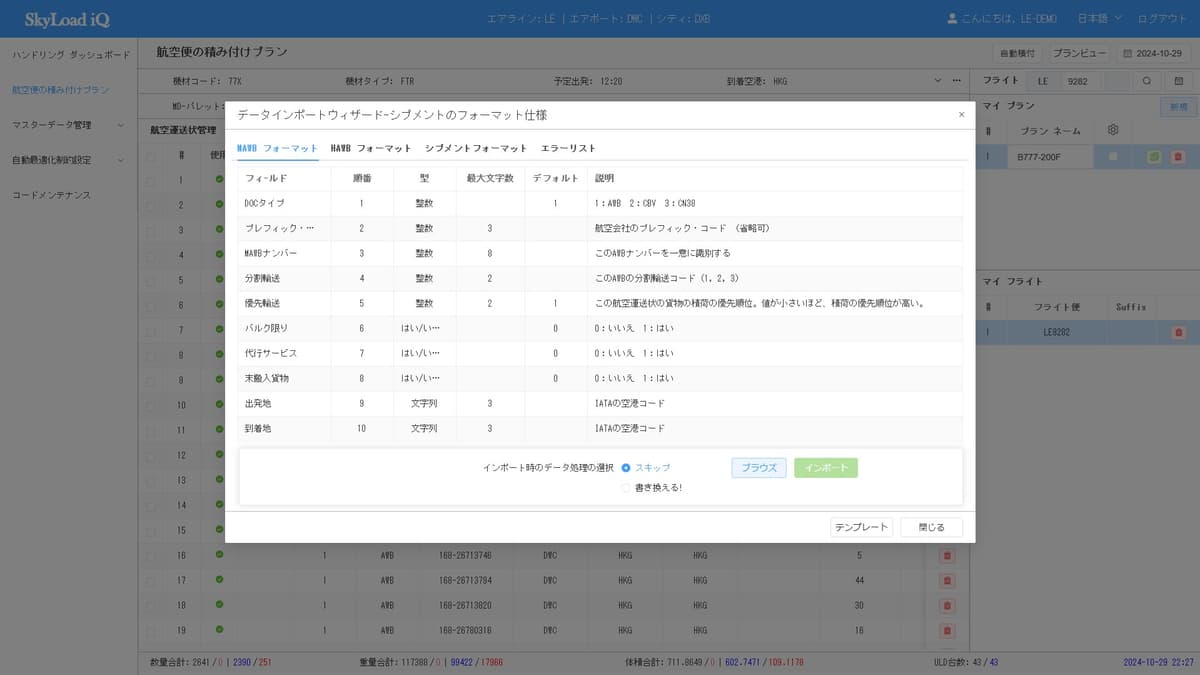Click red delete icon for row 18

tap(948, 605)
